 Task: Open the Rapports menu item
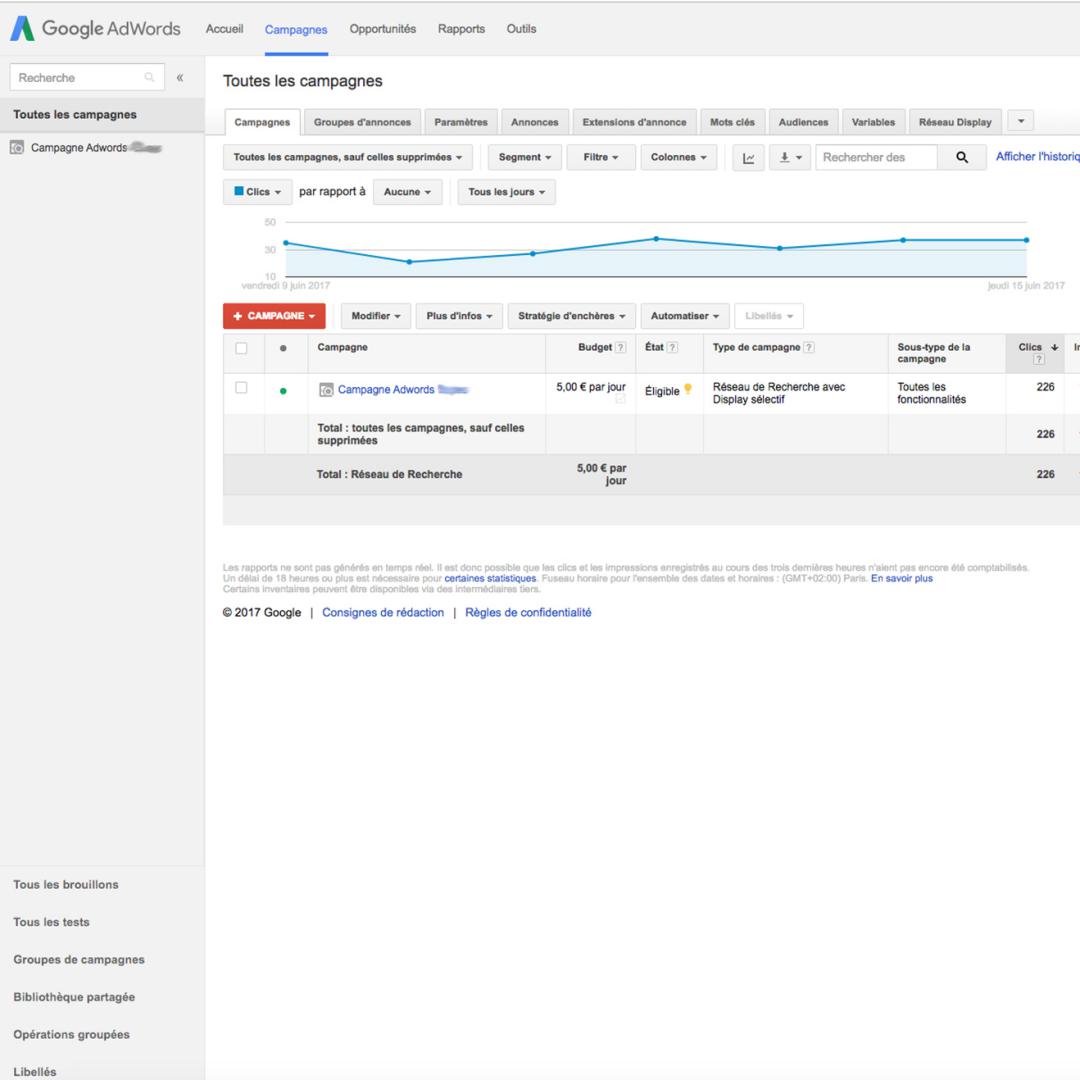click(461, 29)
